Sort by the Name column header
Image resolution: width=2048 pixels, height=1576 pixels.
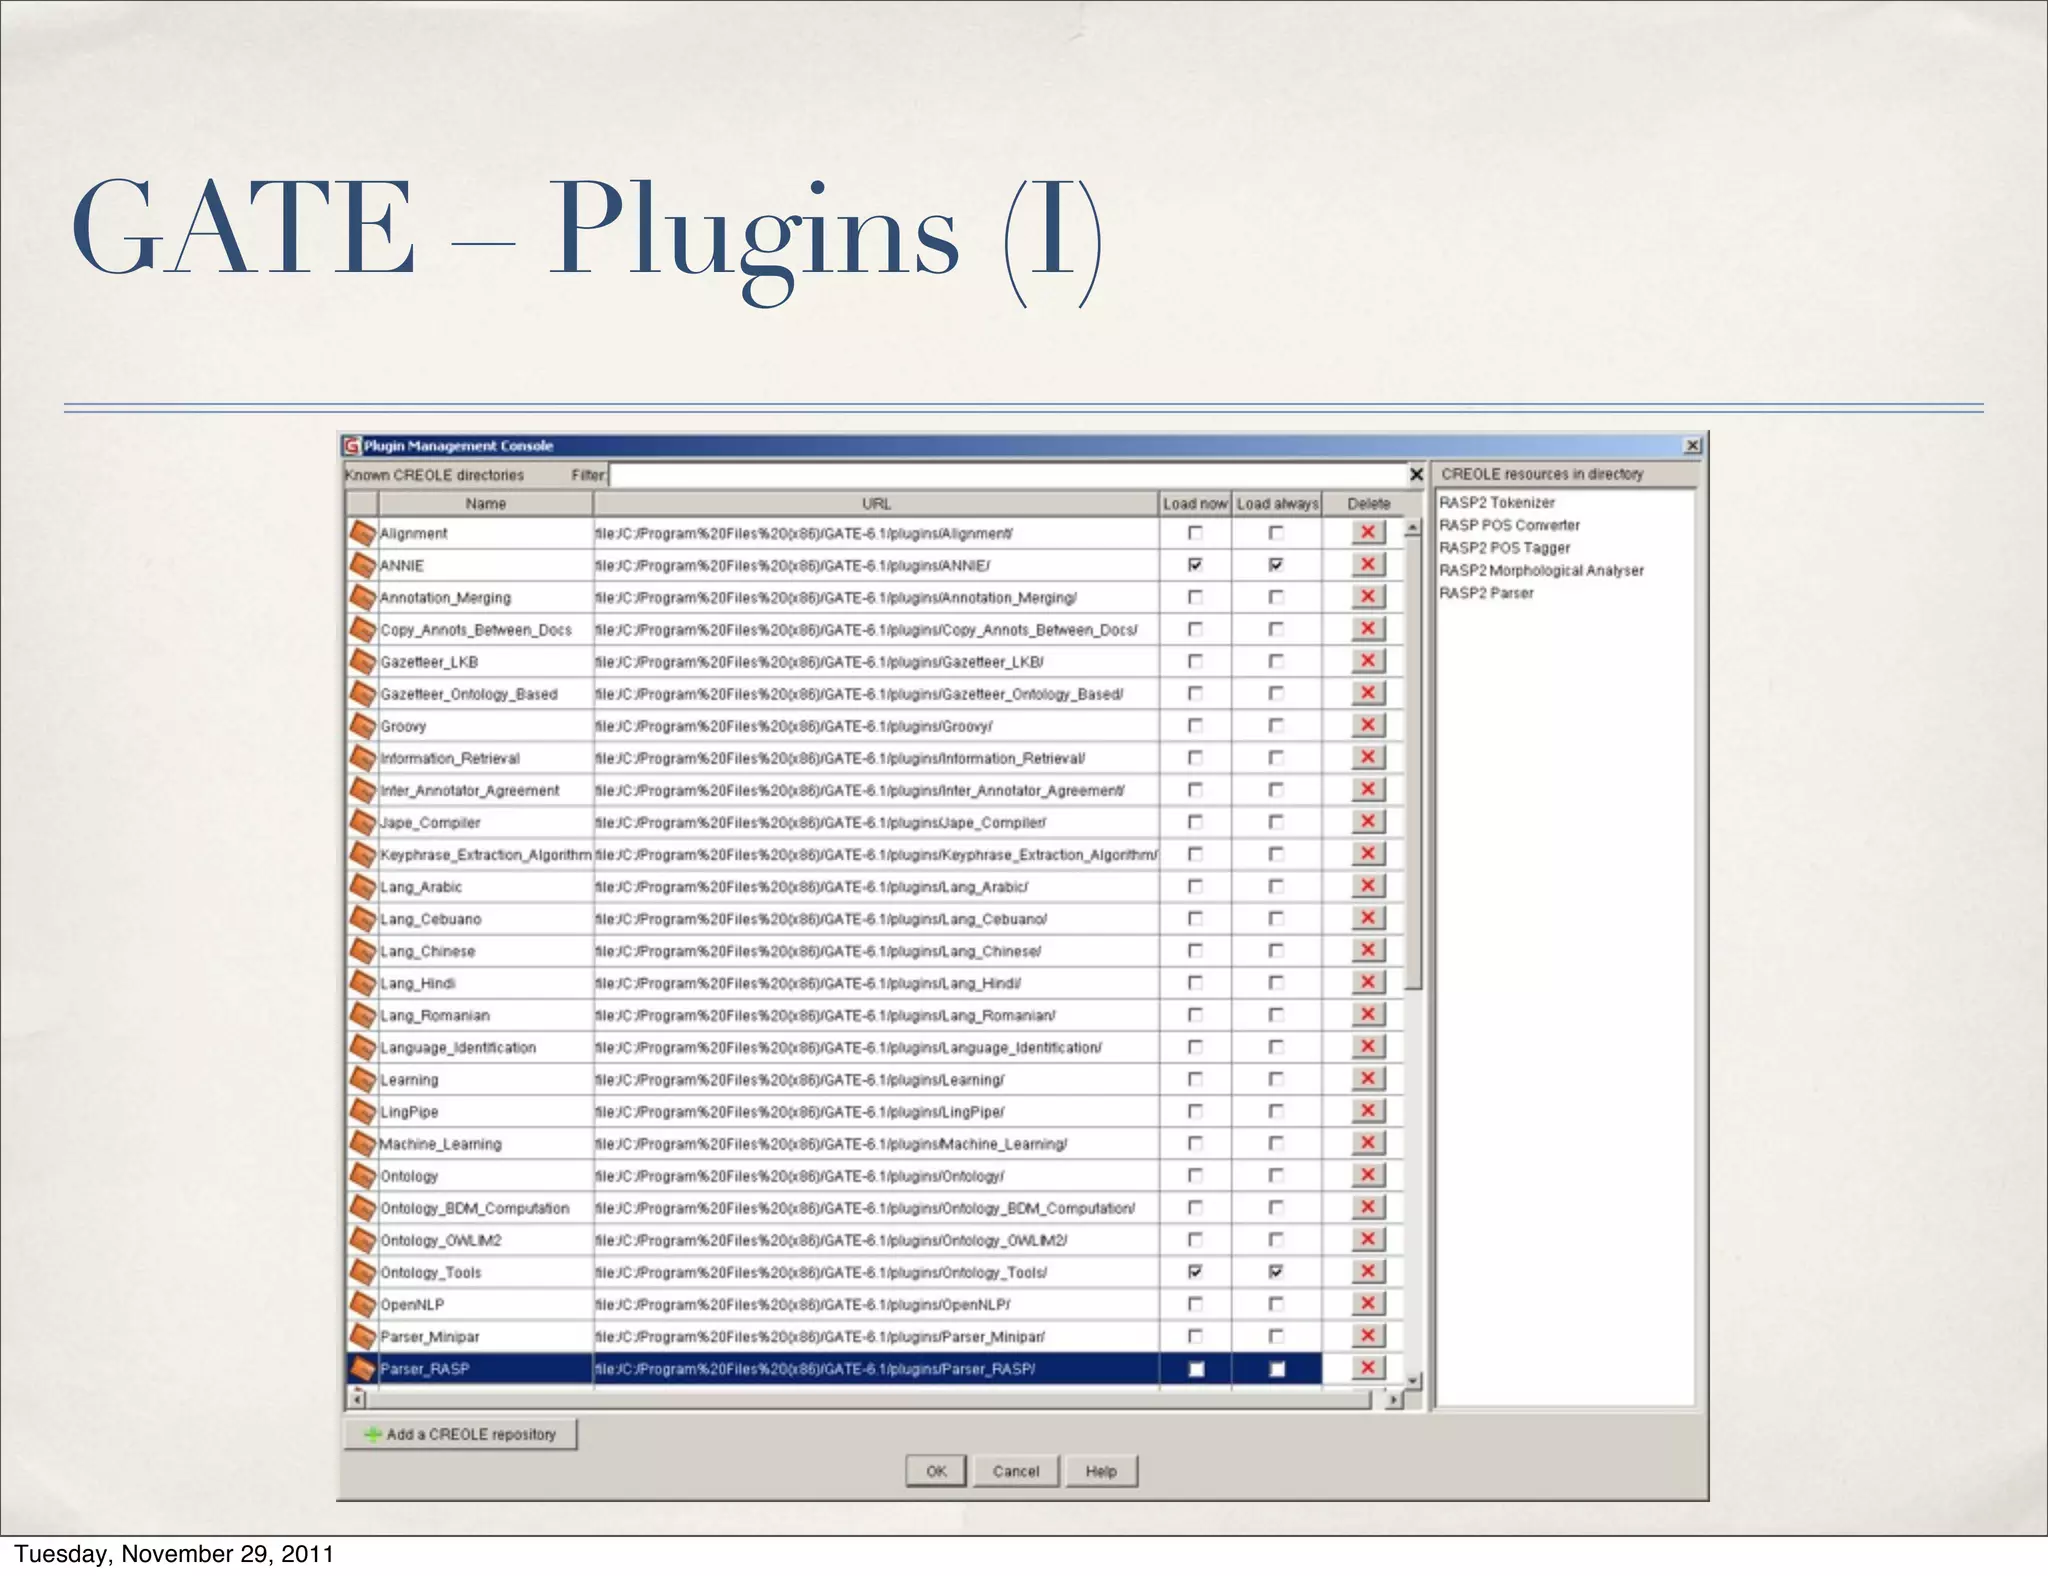[485, 504]
